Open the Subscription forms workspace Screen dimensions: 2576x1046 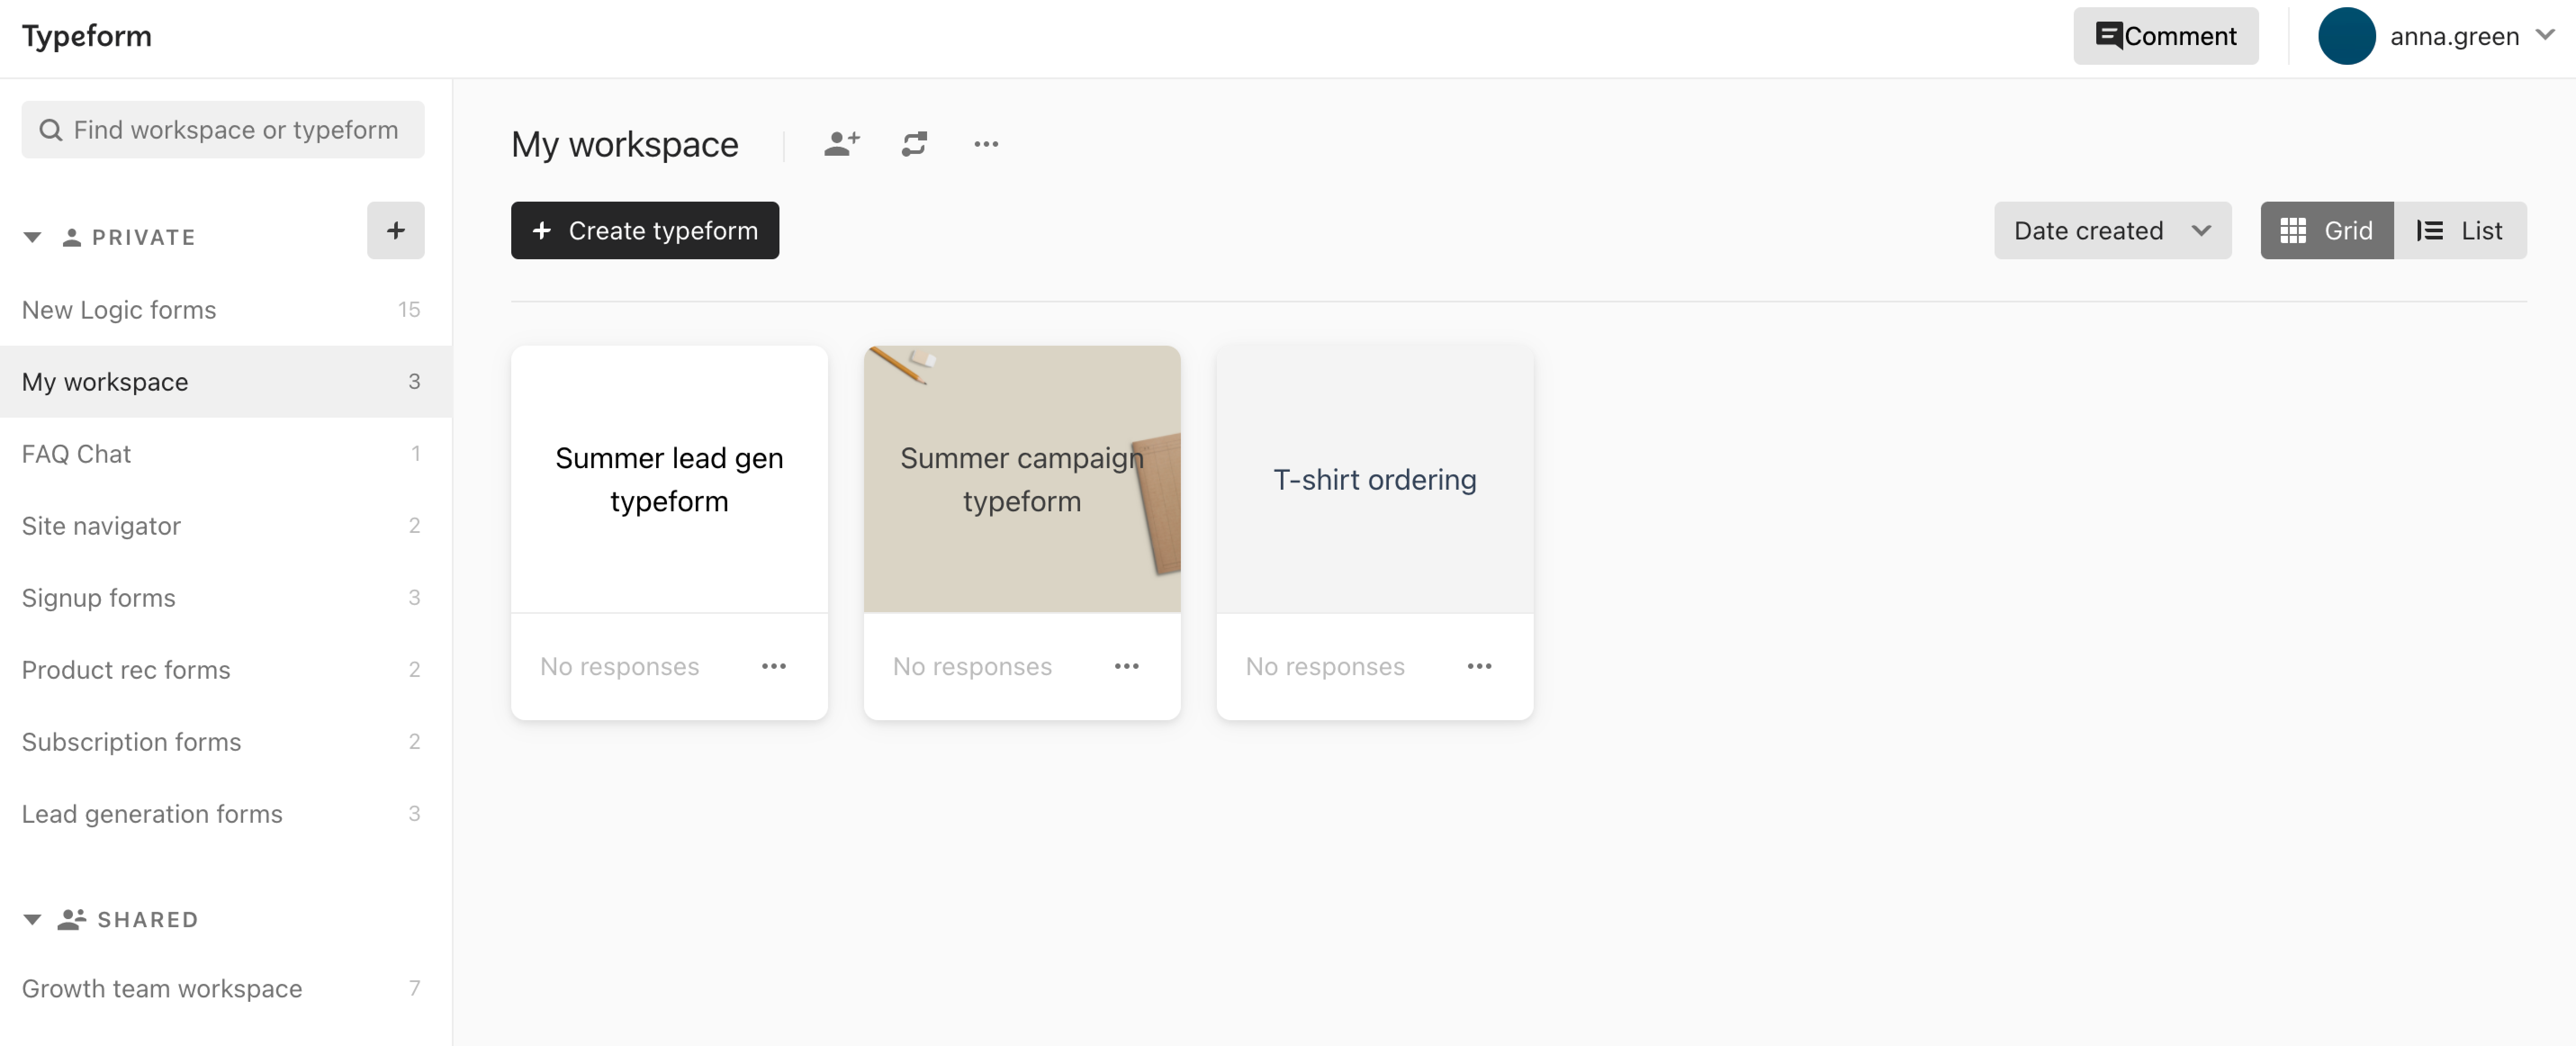click(x=226, y=742)
